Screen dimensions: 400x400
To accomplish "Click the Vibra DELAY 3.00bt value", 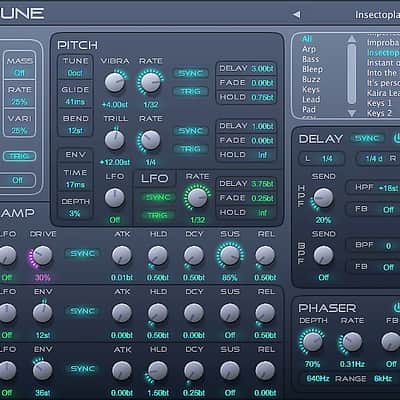I will [262, 69].
